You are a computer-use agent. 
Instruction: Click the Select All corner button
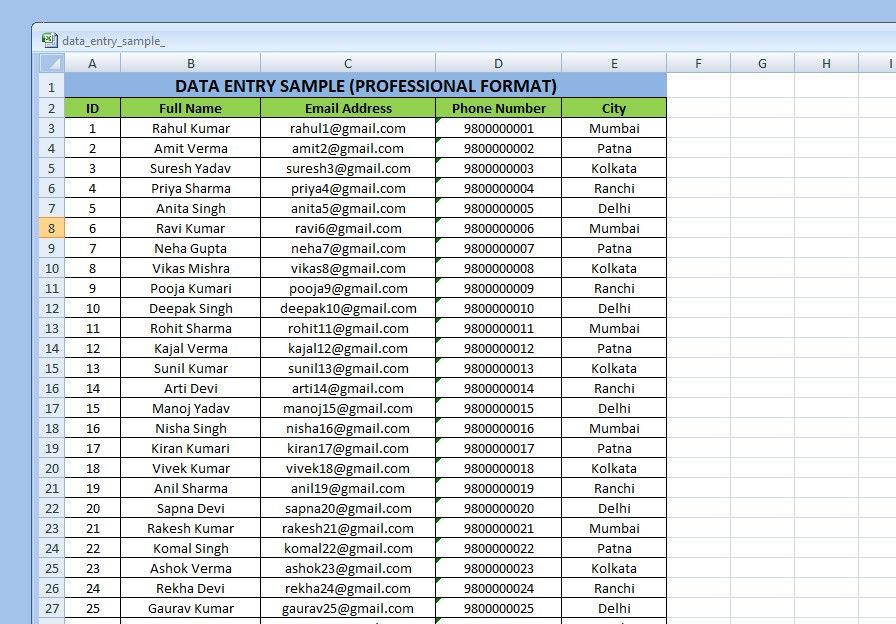52,63
